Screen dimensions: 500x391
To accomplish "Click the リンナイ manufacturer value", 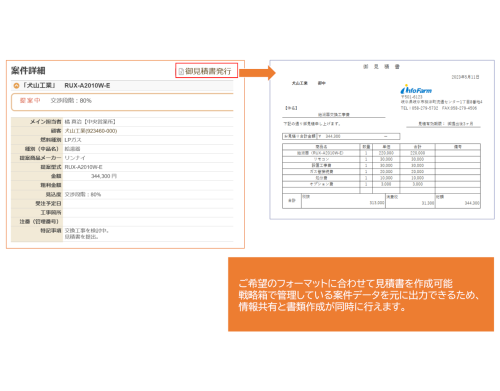I will pyautogui.click(x=75, y=158).
